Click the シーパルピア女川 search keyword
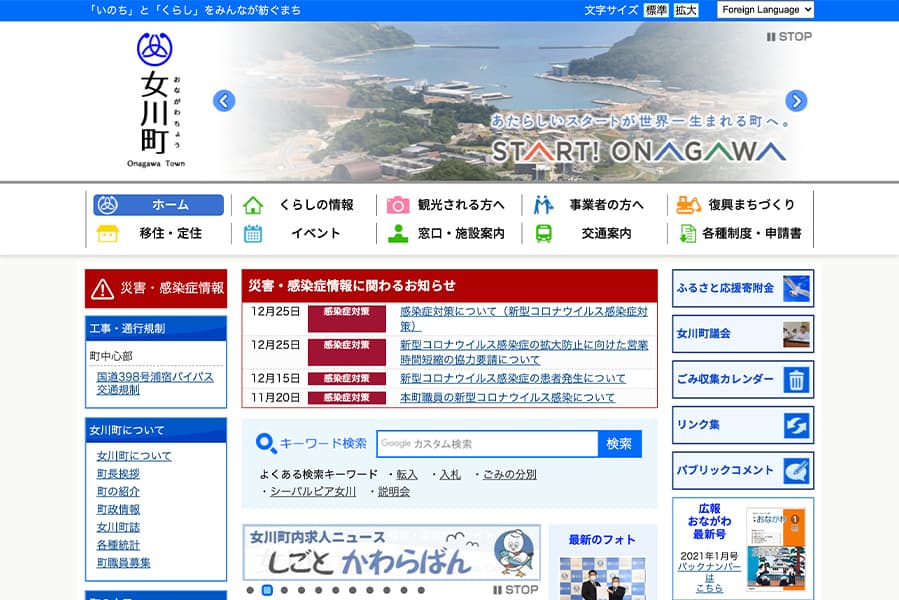Viewport: 899px width, 600px height. tap(313, 492)
